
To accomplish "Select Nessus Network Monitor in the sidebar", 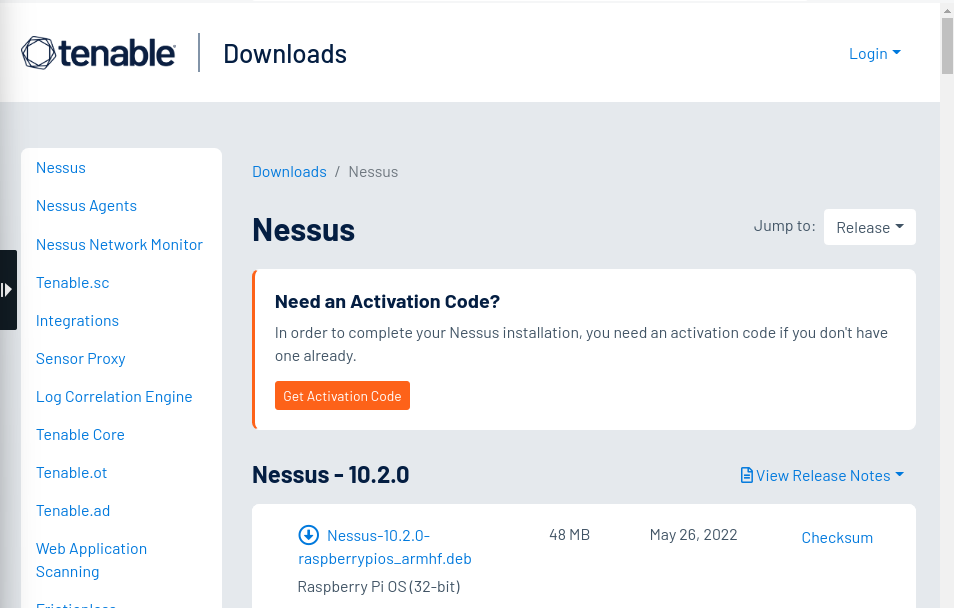I will [119, 244].
